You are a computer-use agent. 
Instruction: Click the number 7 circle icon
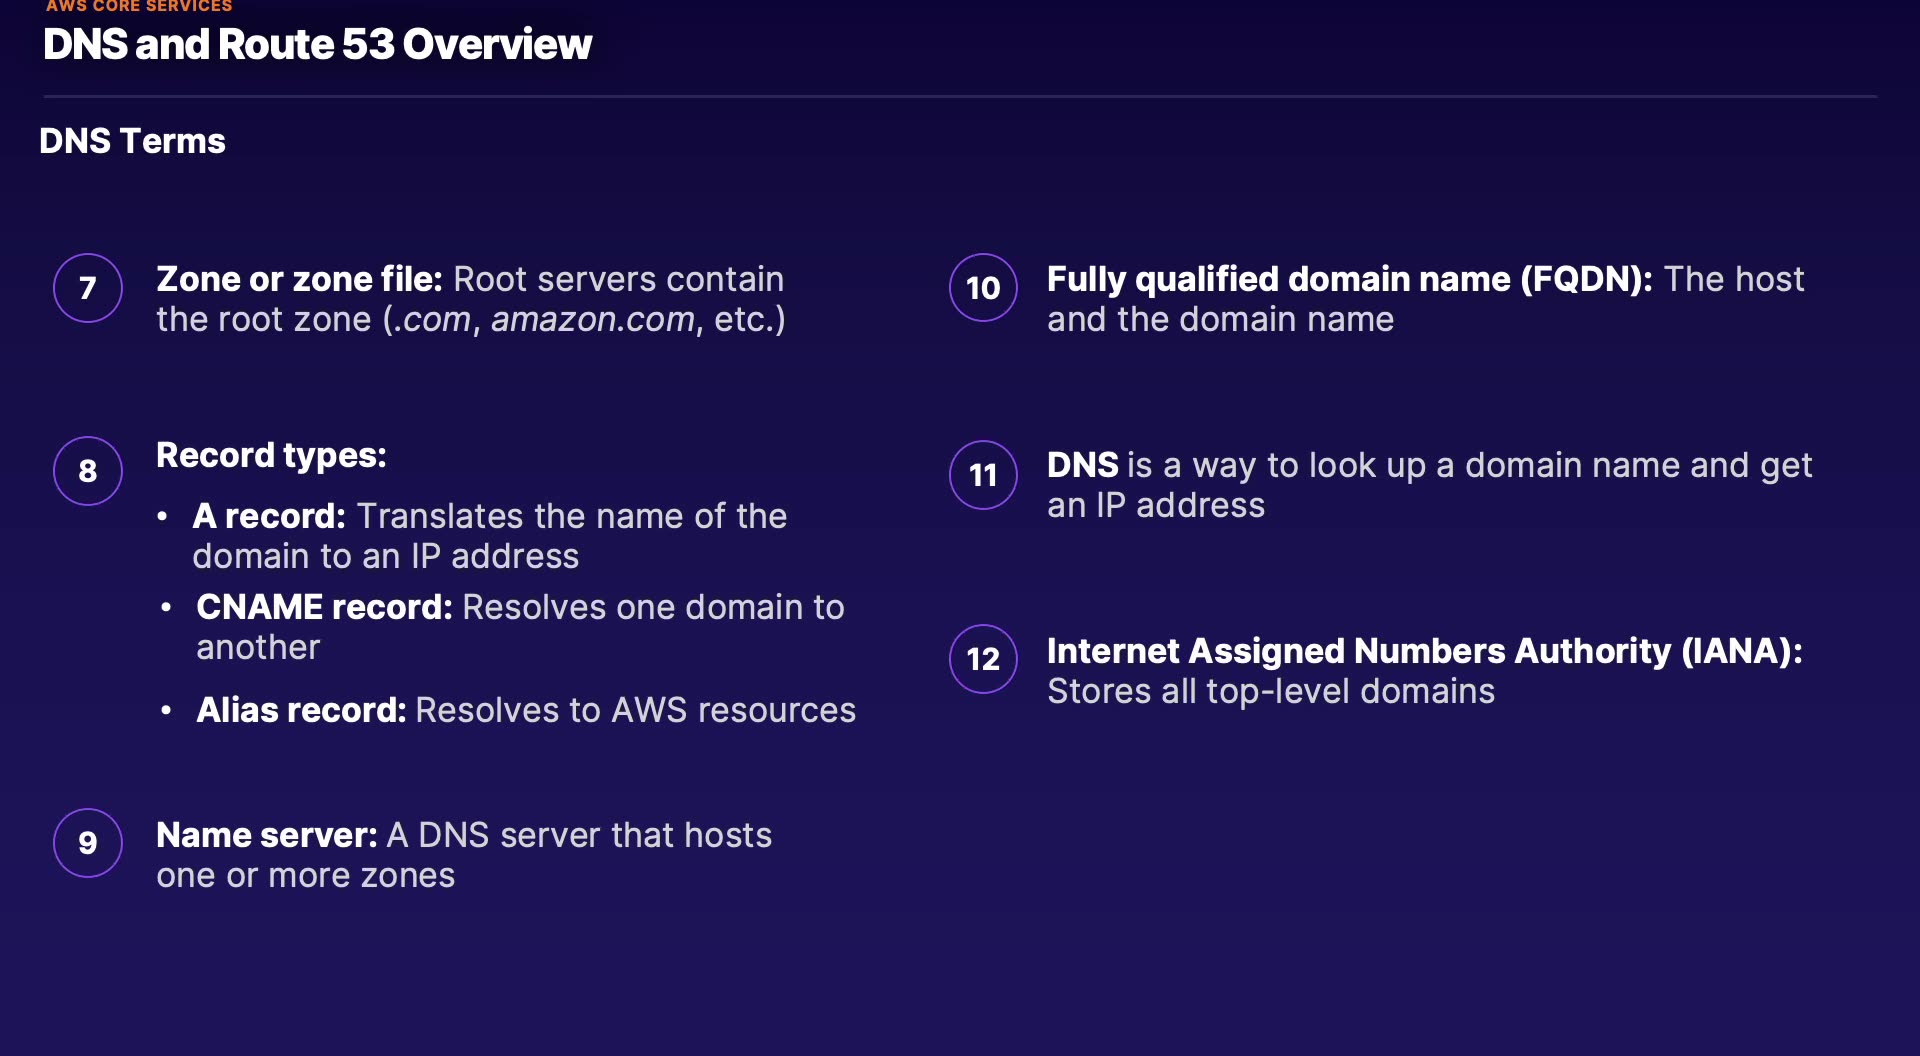pos(88,288)
